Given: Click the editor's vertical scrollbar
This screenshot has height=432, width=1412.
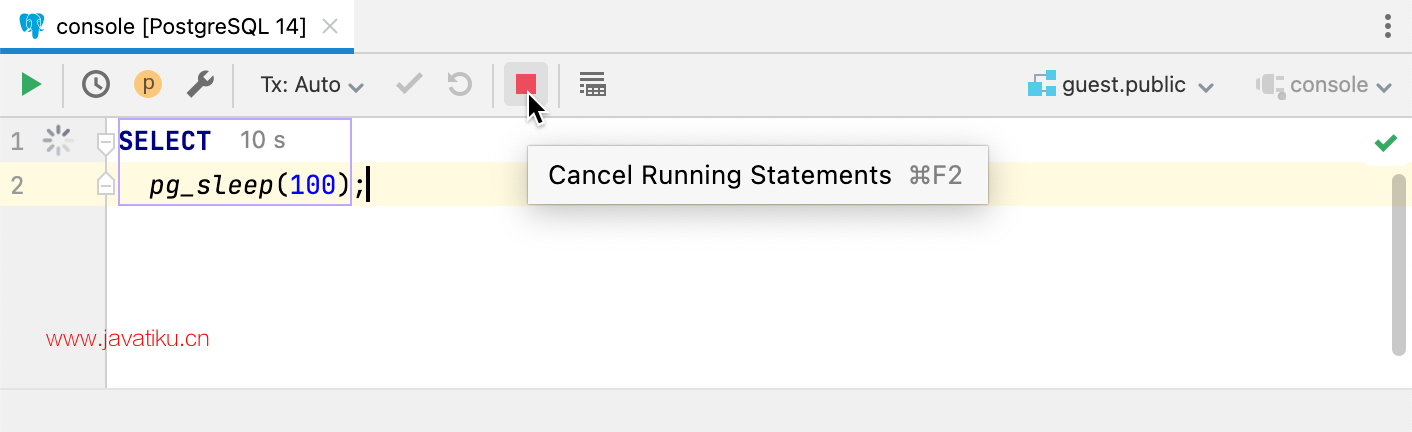Looking at the screenshot, I should pos(1398,264).
